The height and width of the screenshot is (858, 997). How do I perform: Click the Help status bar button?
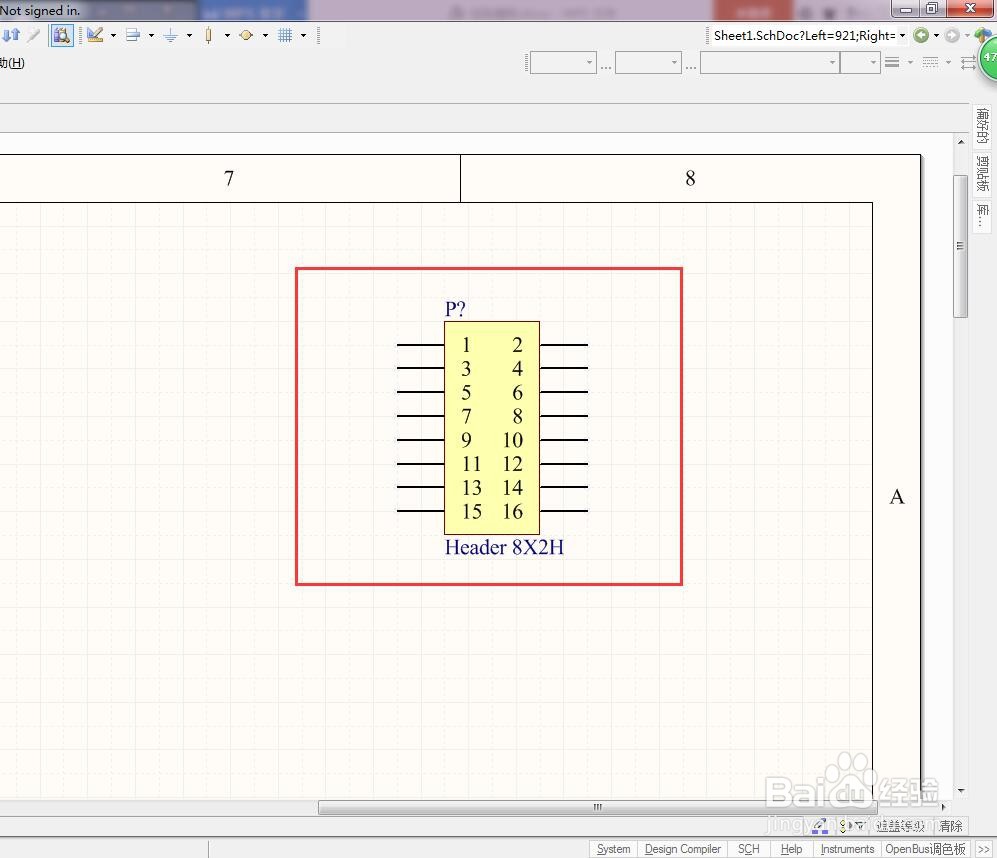click(791, 849)
